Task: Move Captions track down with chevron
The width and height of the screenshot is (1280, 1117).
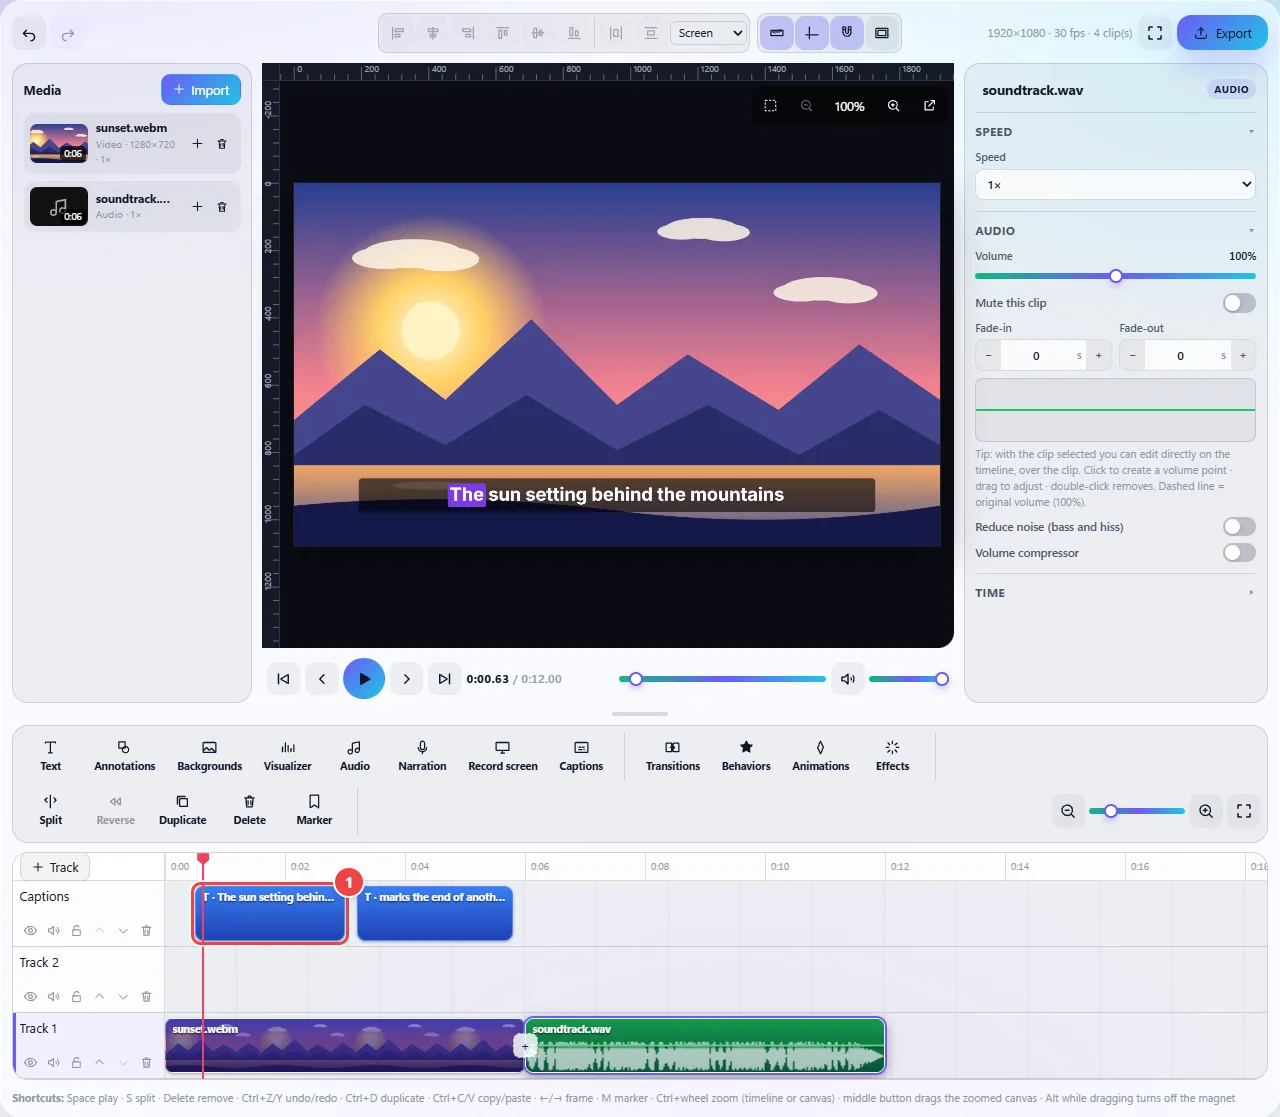Action: pyautogui.click(x=123, y=931)
